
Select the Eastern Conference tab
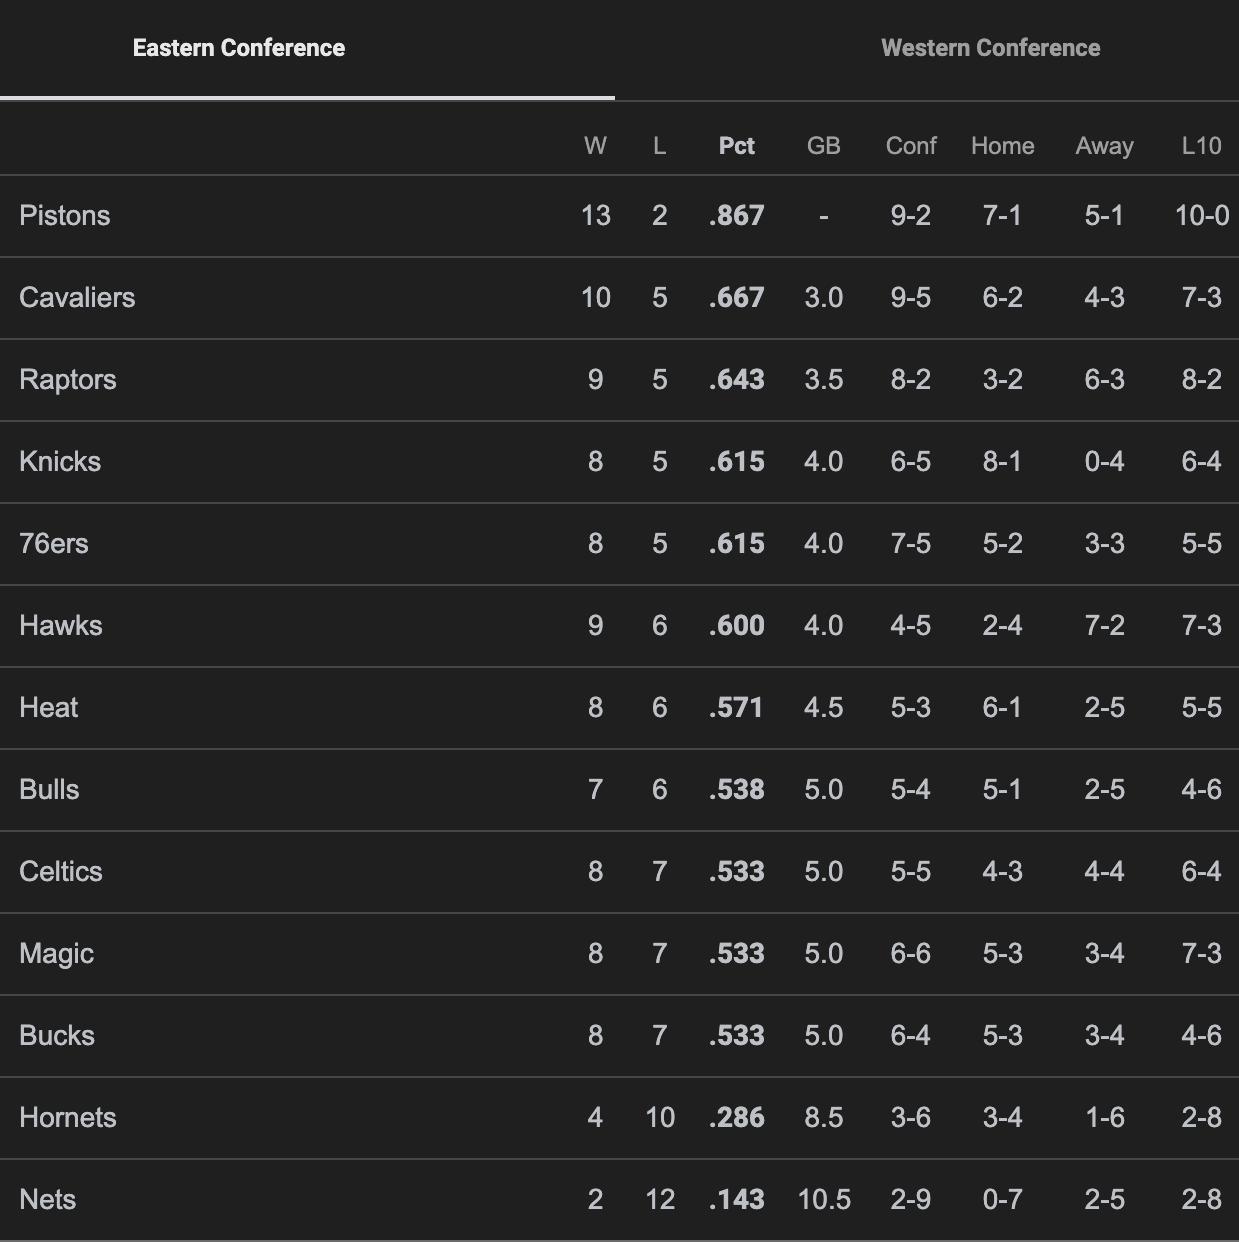click(239, 48)
